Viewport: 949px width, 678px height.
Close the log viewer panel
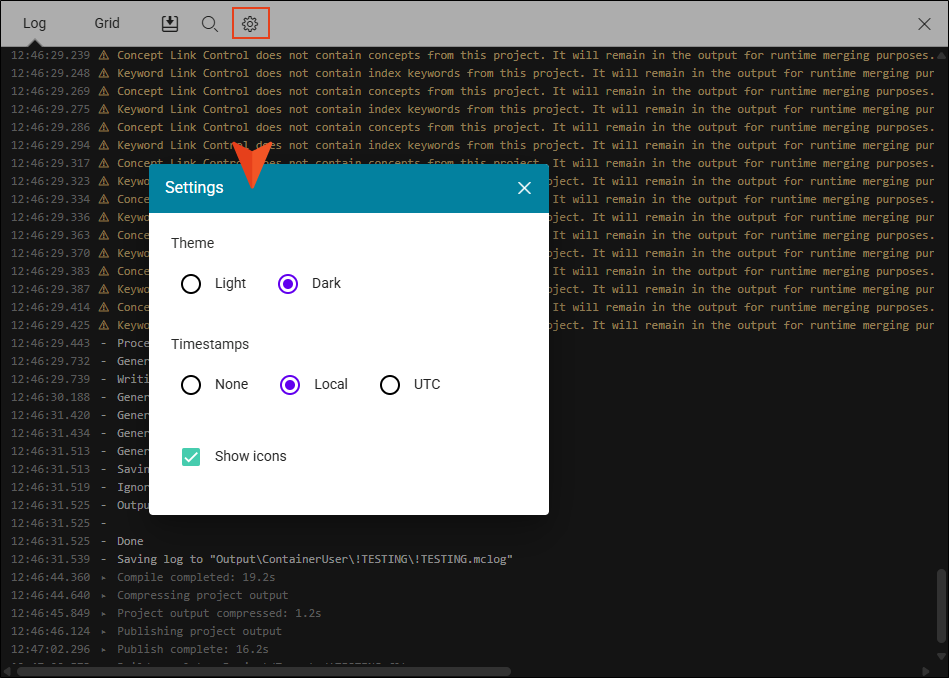924,24
